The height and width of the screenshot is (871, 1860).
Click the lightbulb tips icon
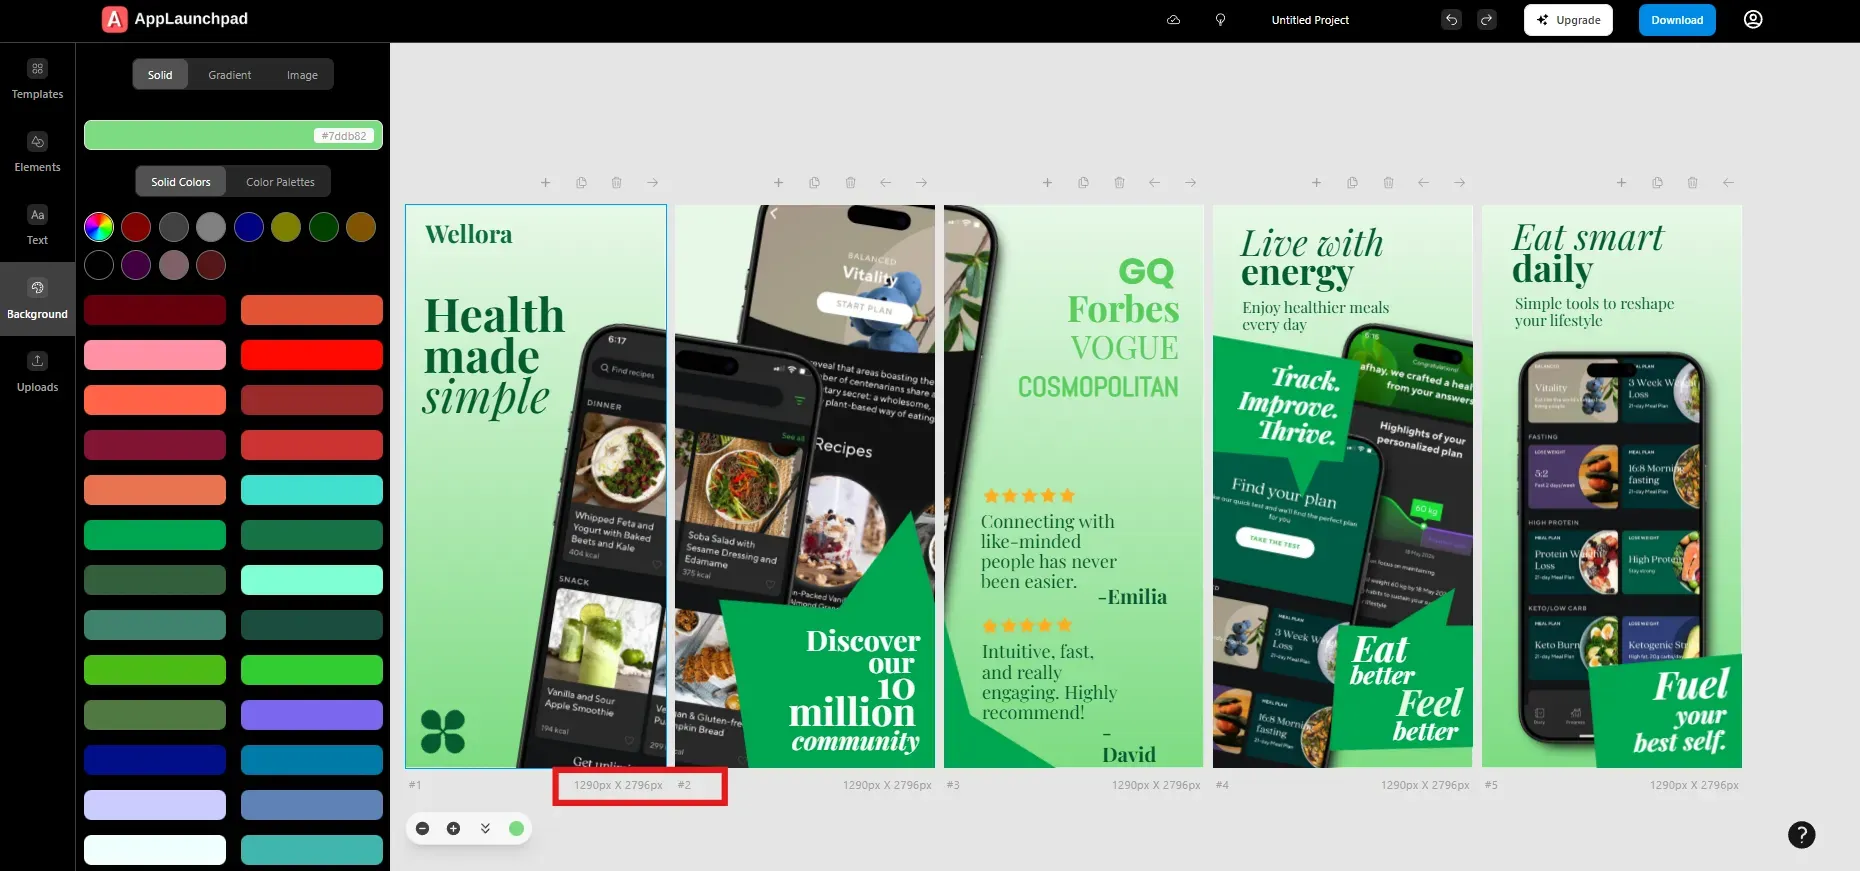coord(1220,20)
